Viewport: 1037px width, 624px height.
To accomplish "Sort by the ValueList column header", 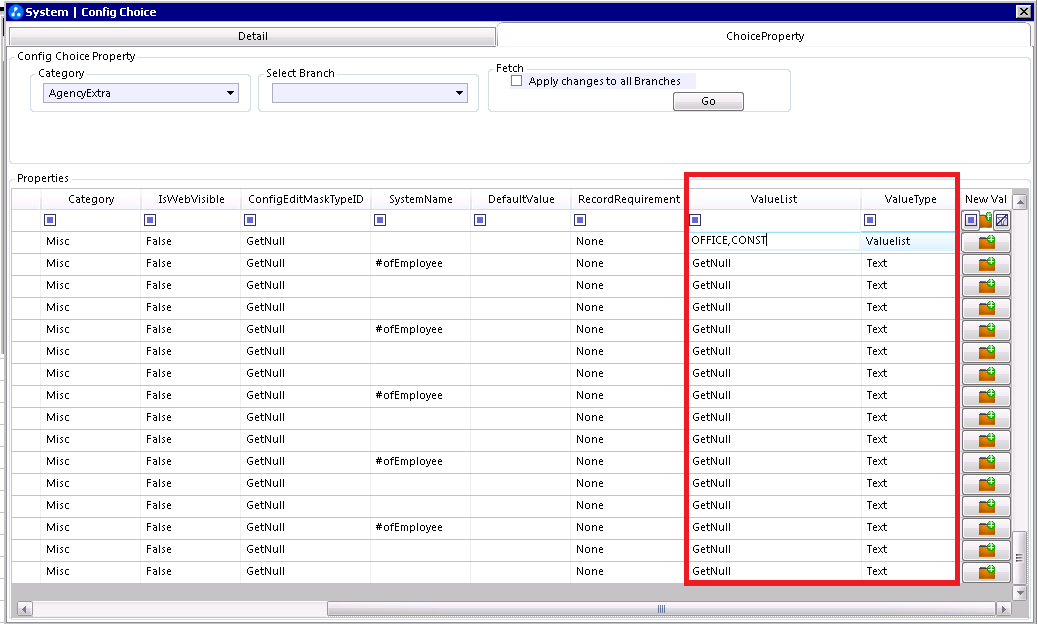I will [774, 199].
